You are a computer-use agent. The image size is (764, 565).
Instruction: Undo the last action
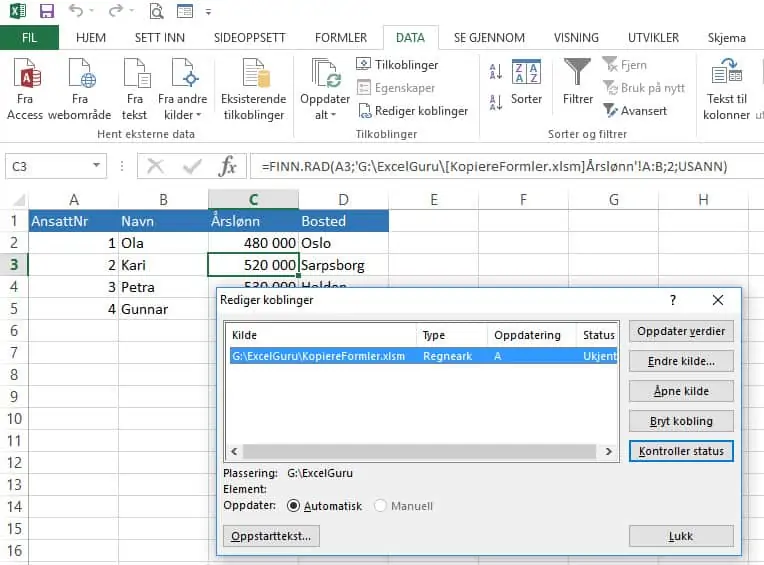(76, 10)
